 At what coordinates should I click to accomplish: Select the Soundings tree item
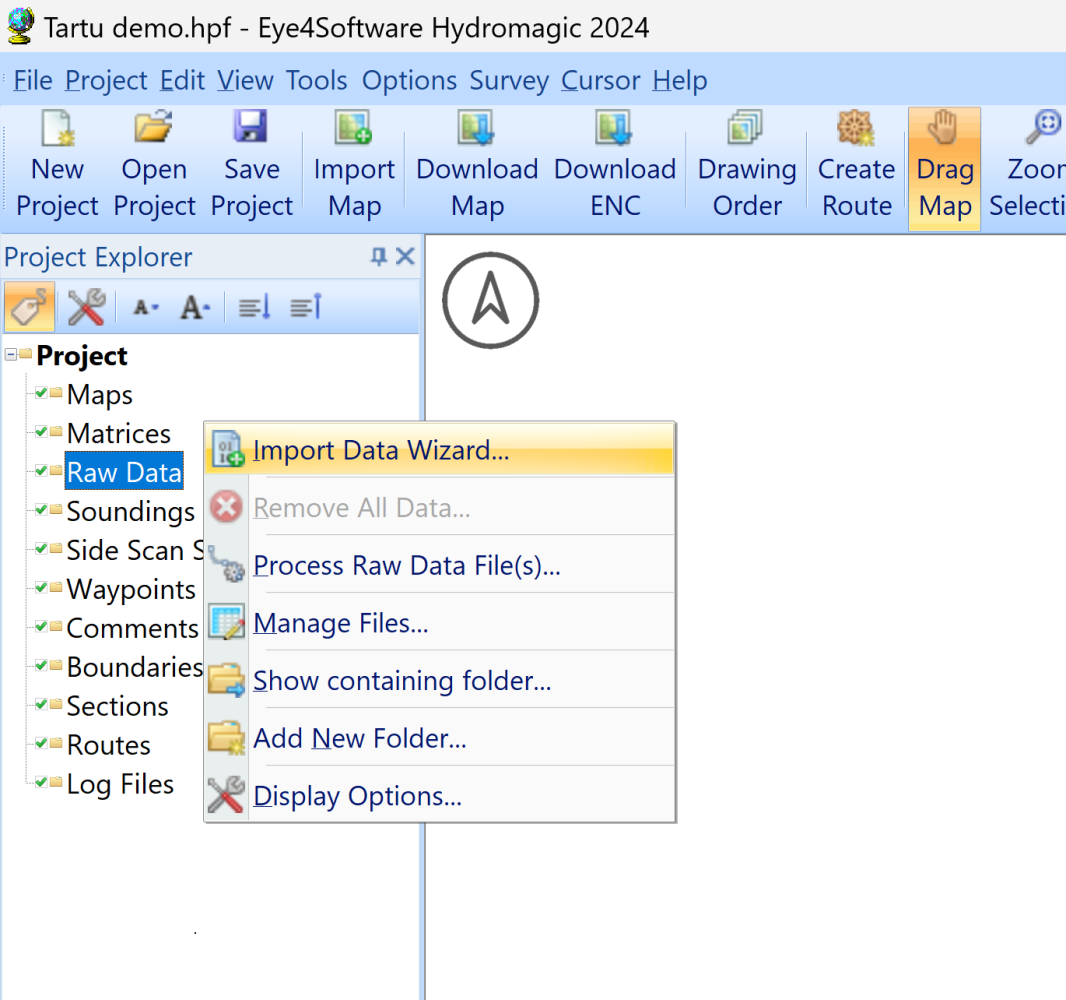coord(131,511)
